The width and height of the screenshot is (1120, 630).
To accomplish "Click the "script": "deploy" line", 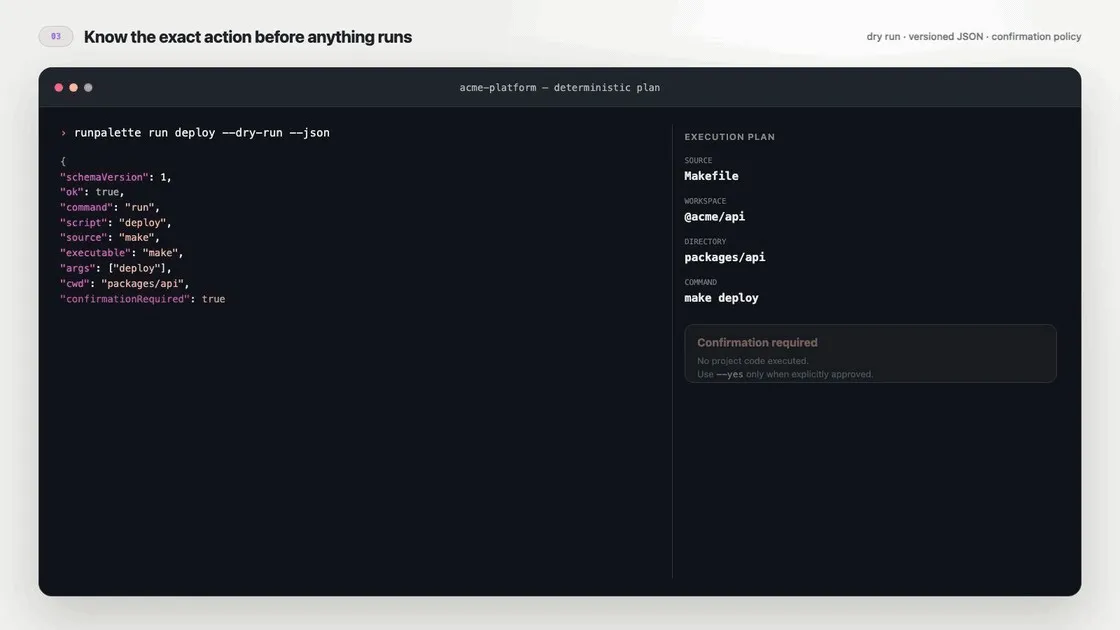I will 116,223.
